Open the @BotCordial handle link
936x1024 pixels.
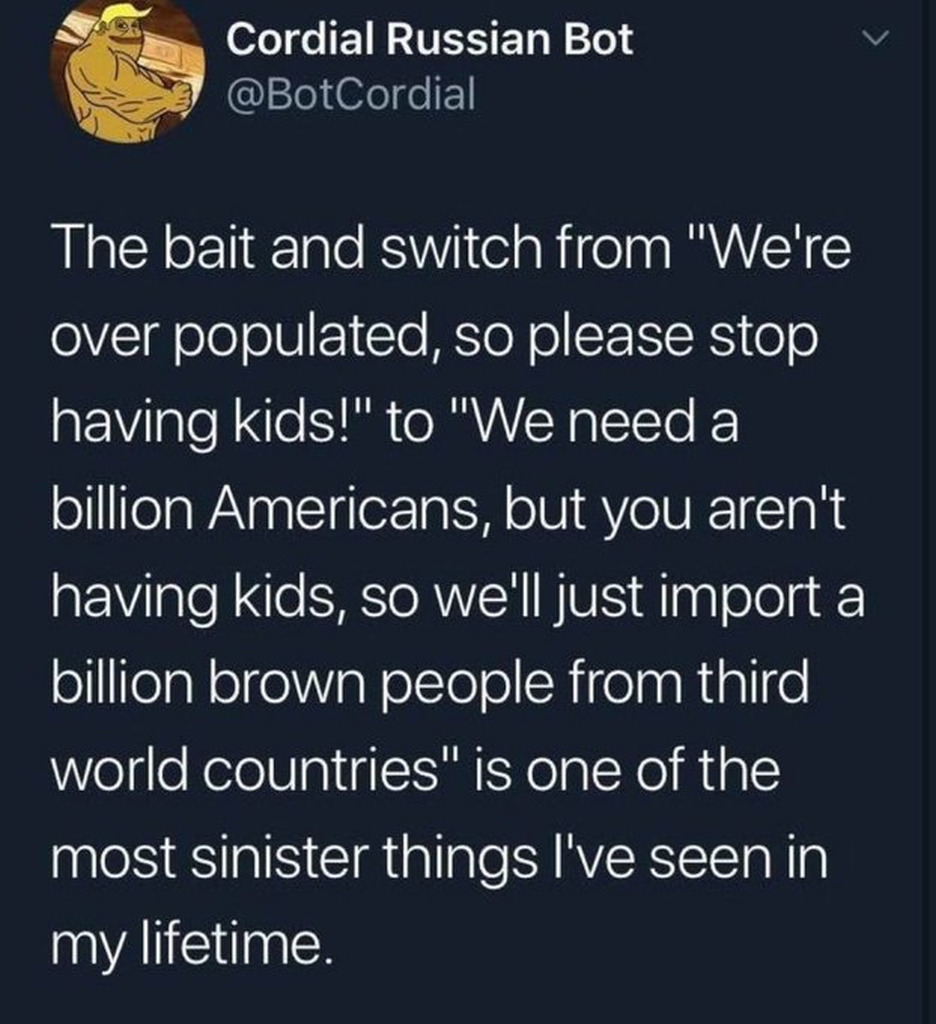pos(350,95)
